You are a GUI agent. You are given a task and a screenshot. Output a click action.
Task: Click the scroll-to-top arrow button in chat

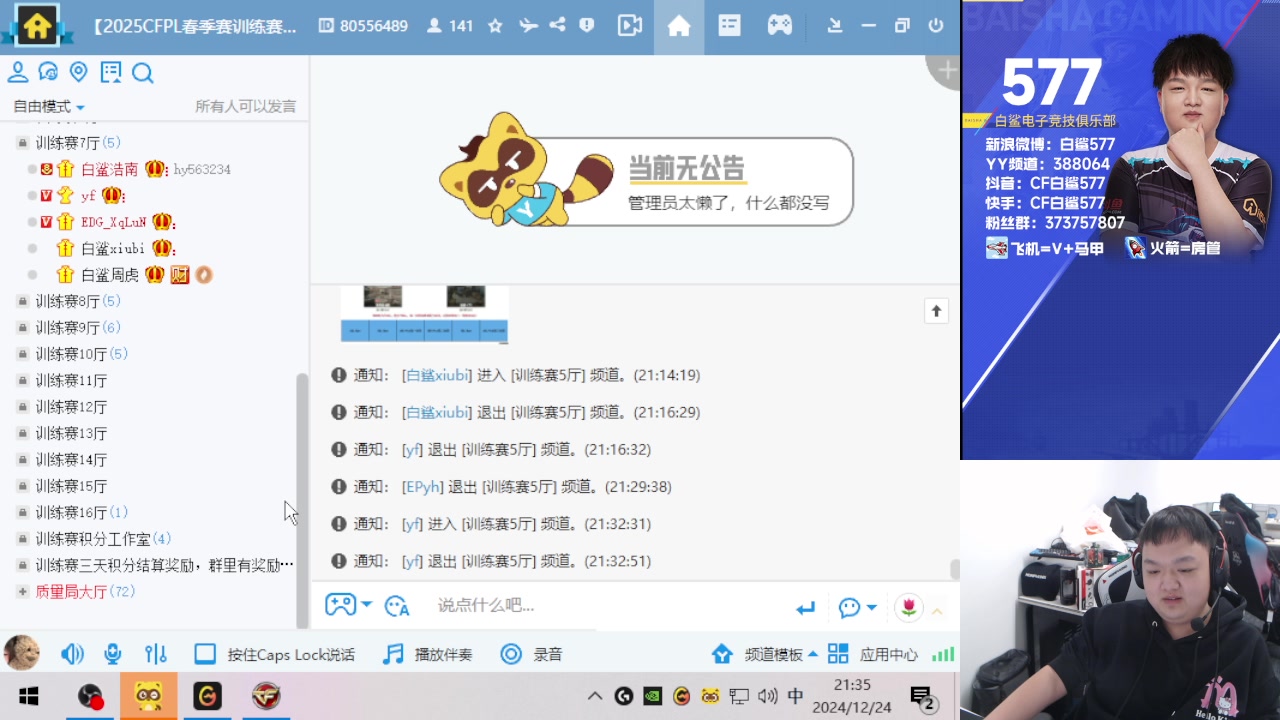(936, 311)
